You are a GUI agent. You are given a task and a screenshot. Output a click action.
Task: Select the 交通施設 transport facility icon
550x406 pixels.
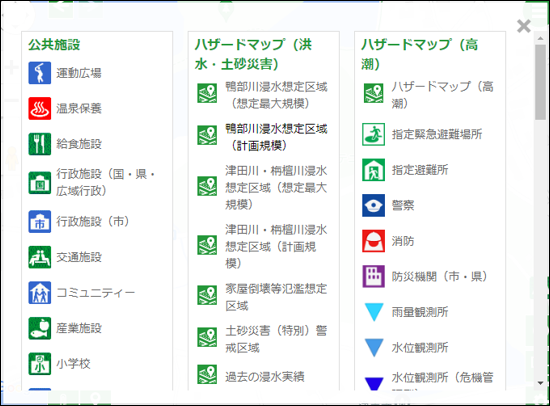(40, 257)
